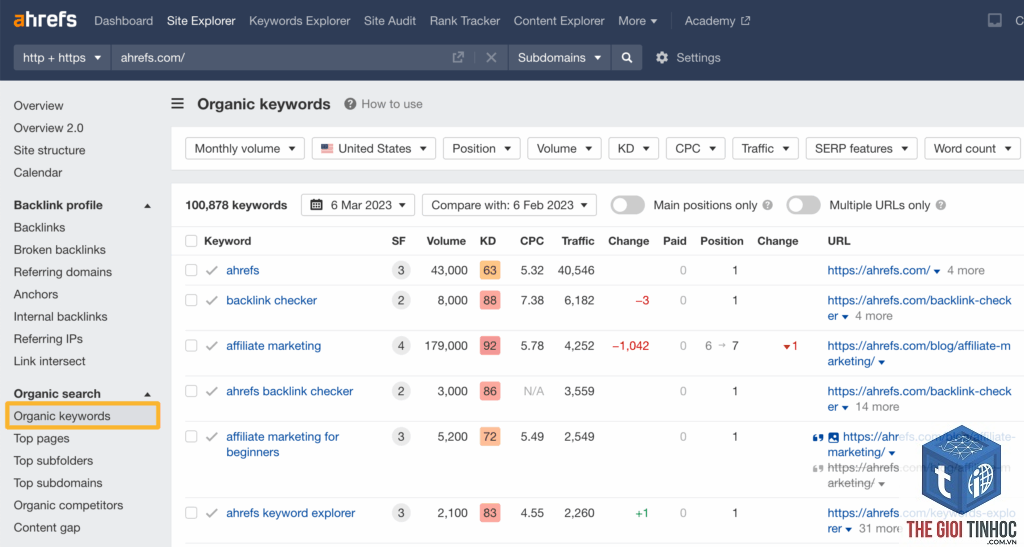Image resolution: width=1024 pixels, height=547 pixels.
Task: Sort by Volume column header
Action: click(x=446, y=241)
